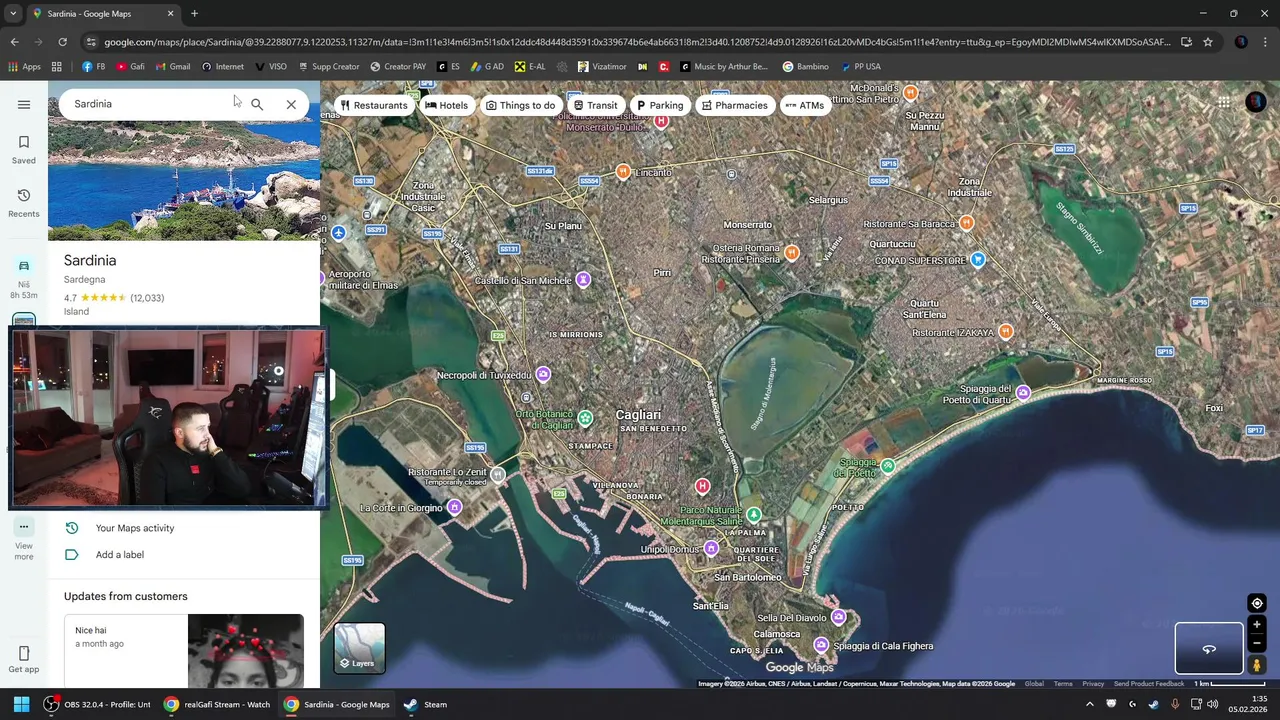Screen dimensions: 1280x720
Task: Open the car driving directions icon
Action: pyautogui.click(x=24, y=266)
